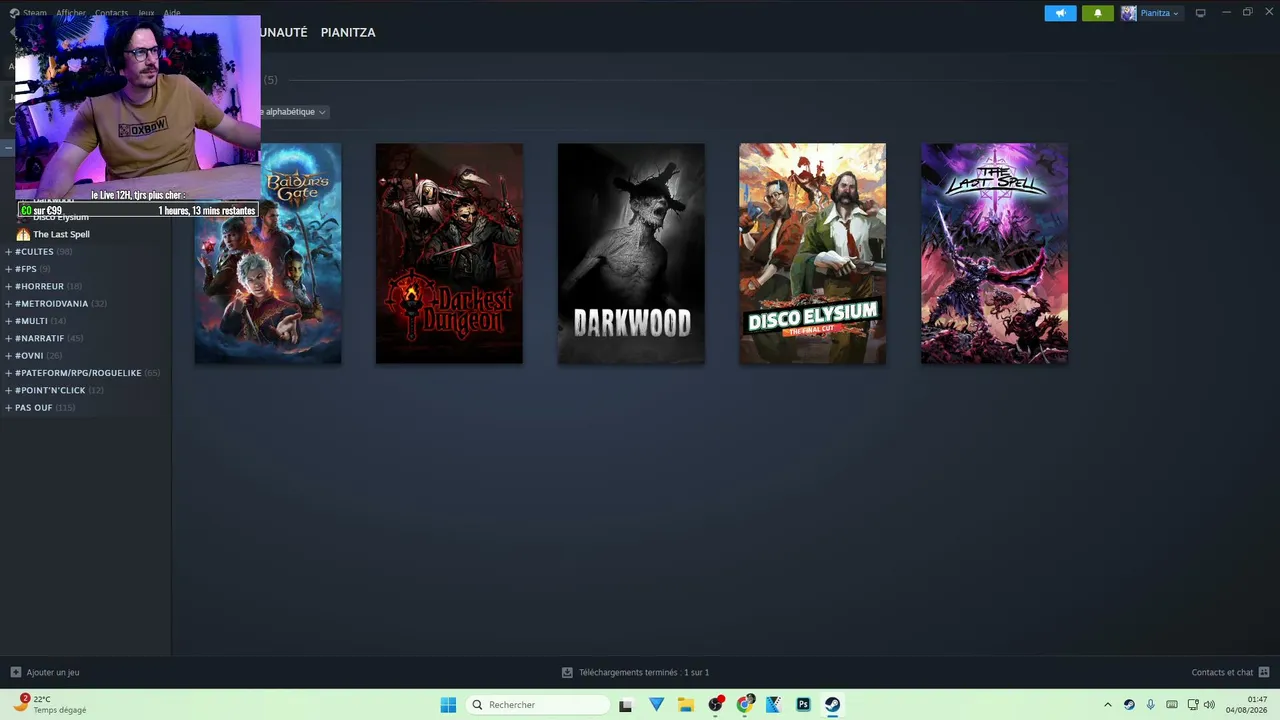Viewport: 1280px width, 720px height.
Task: Open Photoshop from the taskbar
Action: 803,705
